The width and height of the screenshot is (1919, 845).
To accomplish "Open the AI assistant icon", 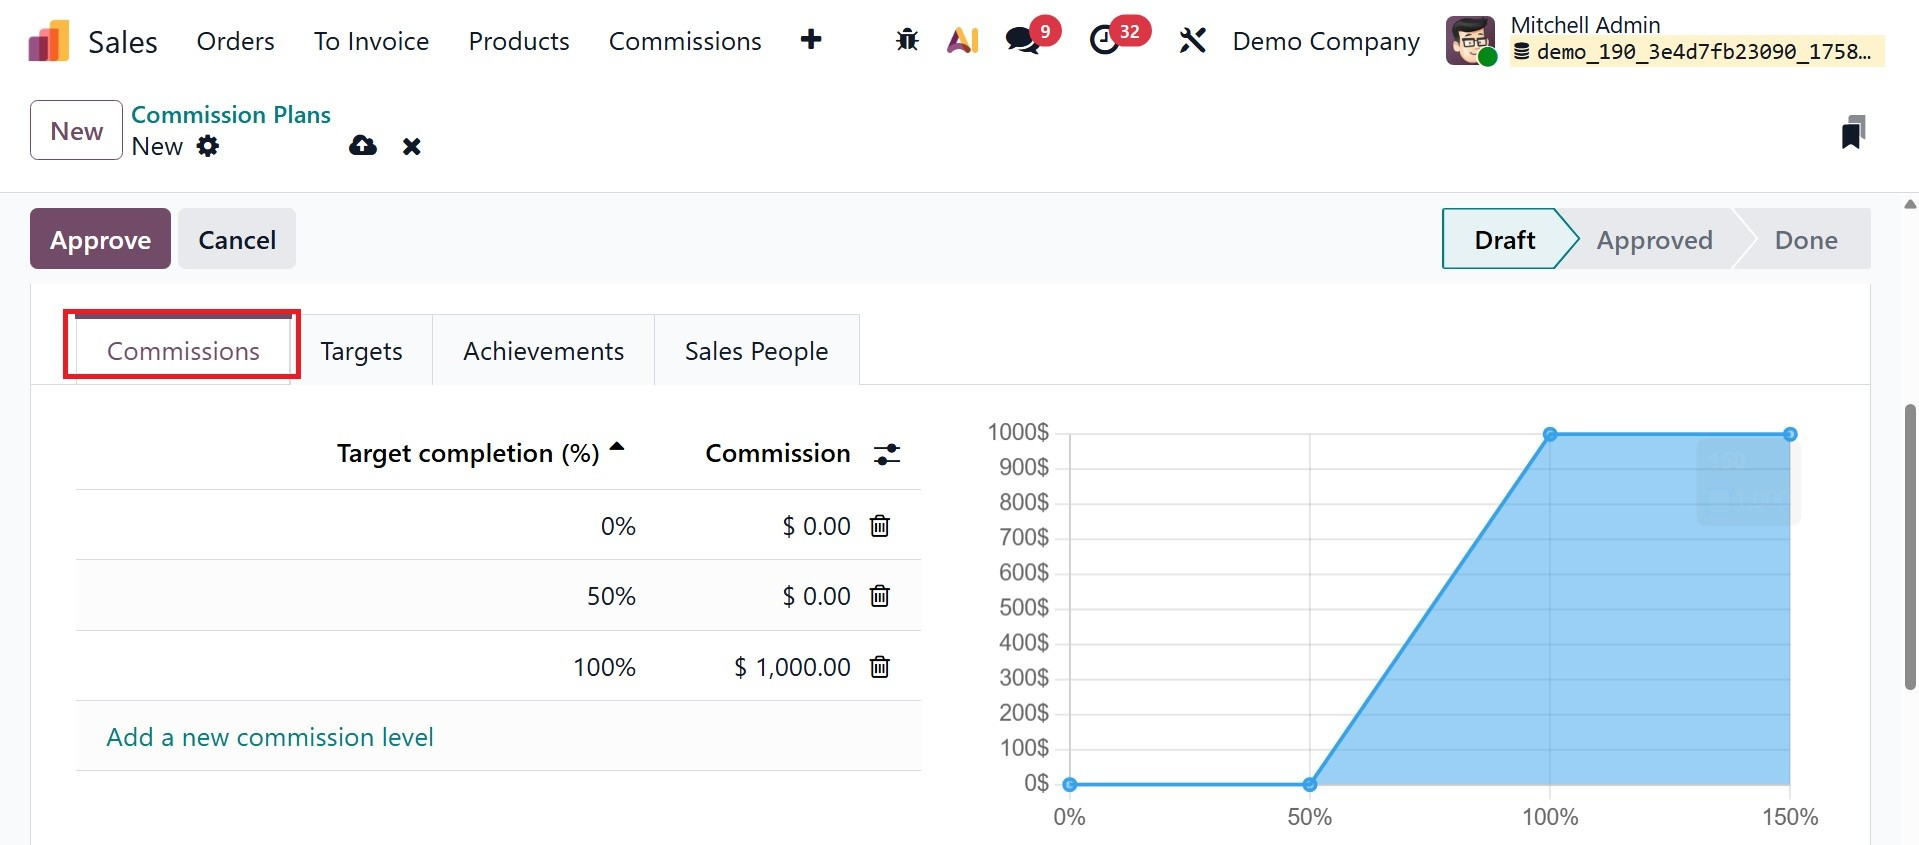I will pyautogui.click(x=962, y=40).
